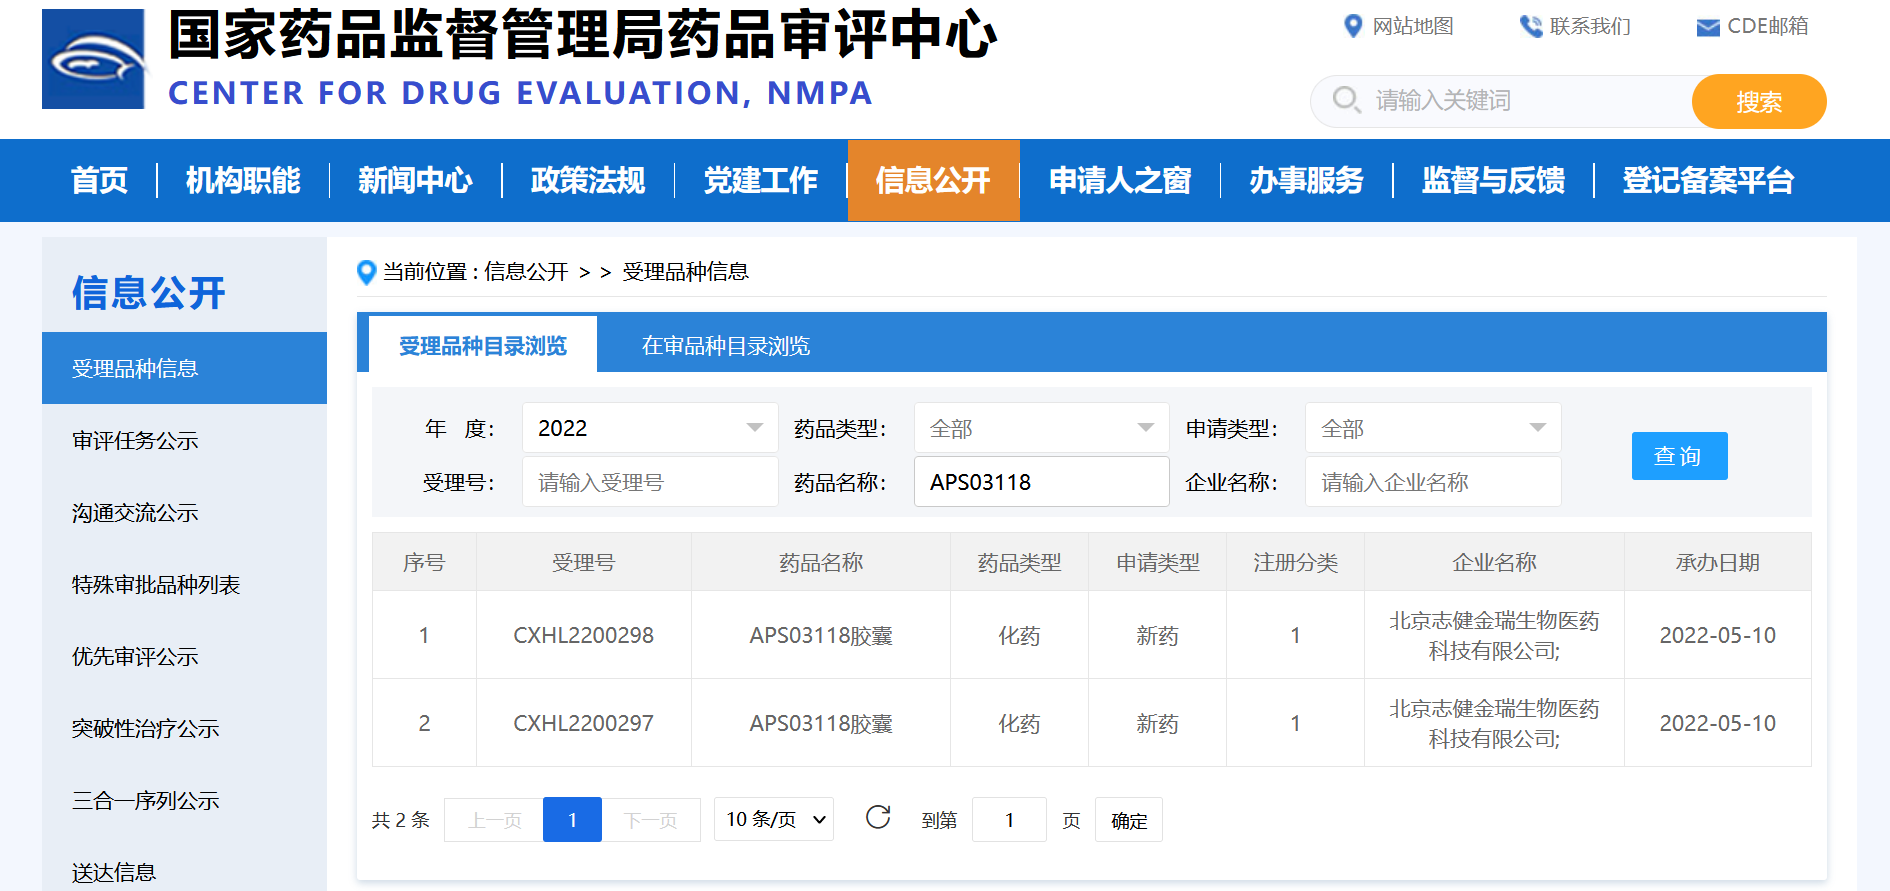Click the blue 查询 button
1890x891 pixels.
1679,456
